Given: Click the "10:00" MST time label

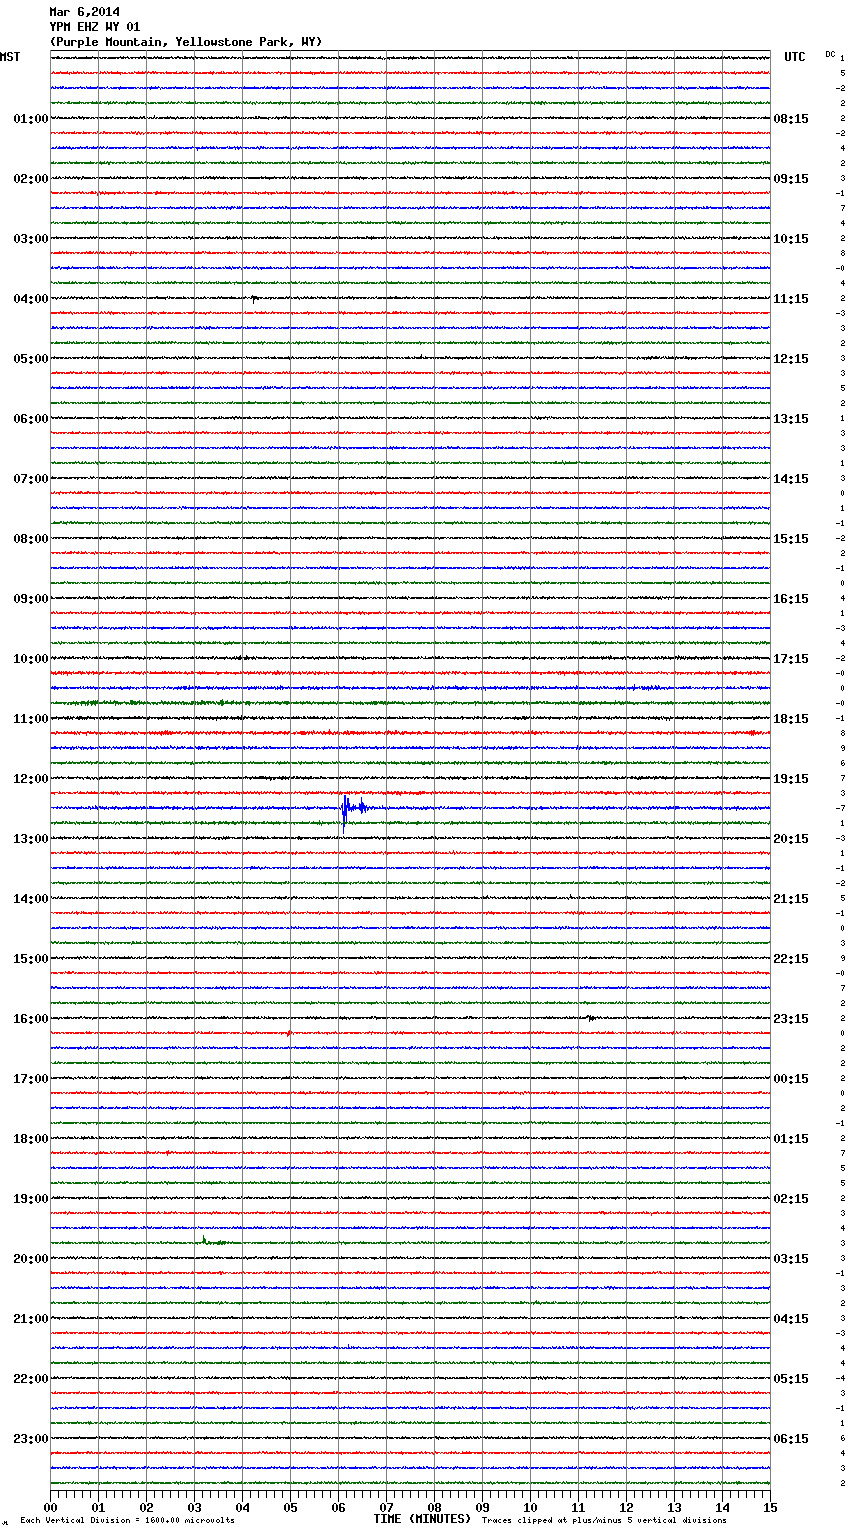Looking at the screenshot, I should pos(31,659).
